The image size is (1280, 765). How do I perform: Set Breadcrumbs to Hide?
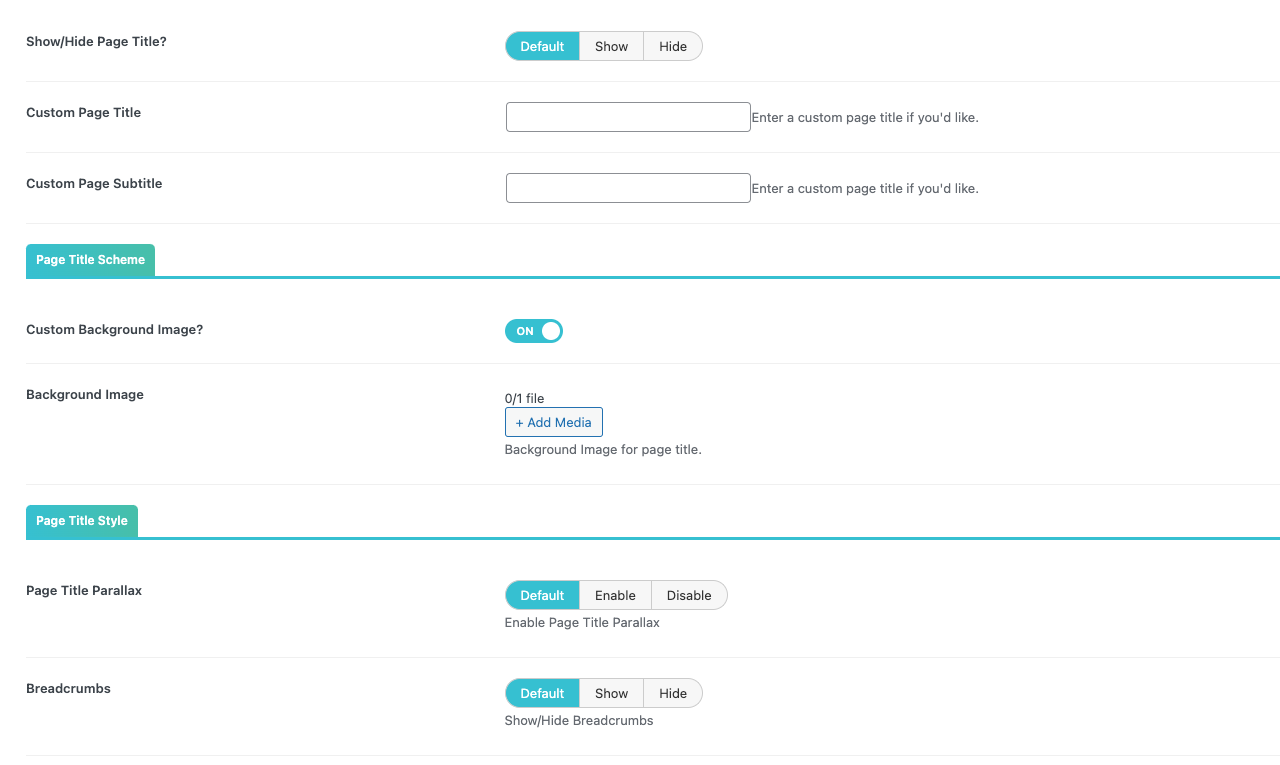click(x=673, y=693)
